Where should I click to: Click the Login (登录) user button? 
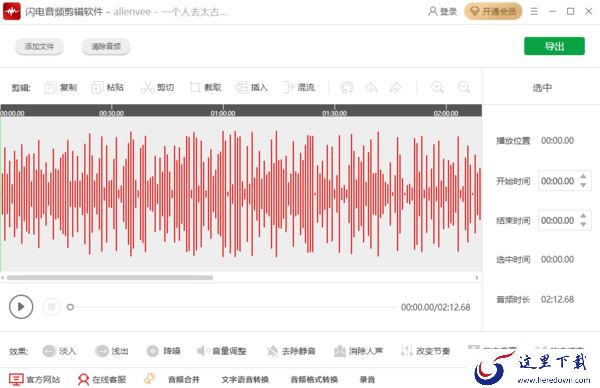pyautogui.click(x=442, y=11)
